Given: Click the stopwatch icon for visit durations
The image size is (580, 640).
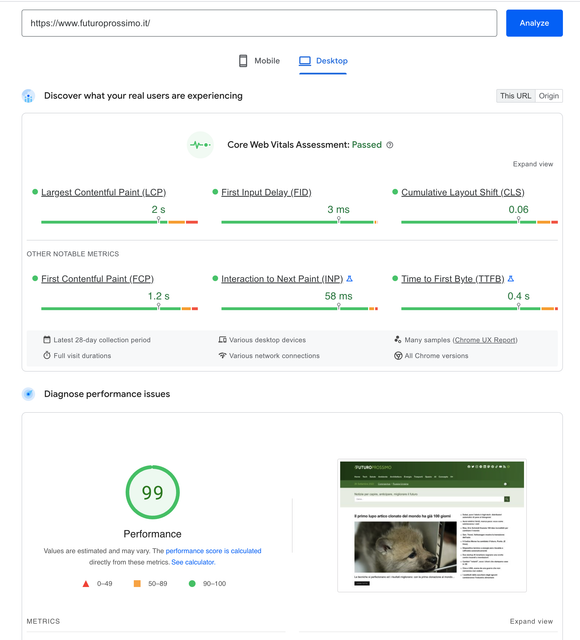Looking at the screenshot, I should click(x=47, y=355).
